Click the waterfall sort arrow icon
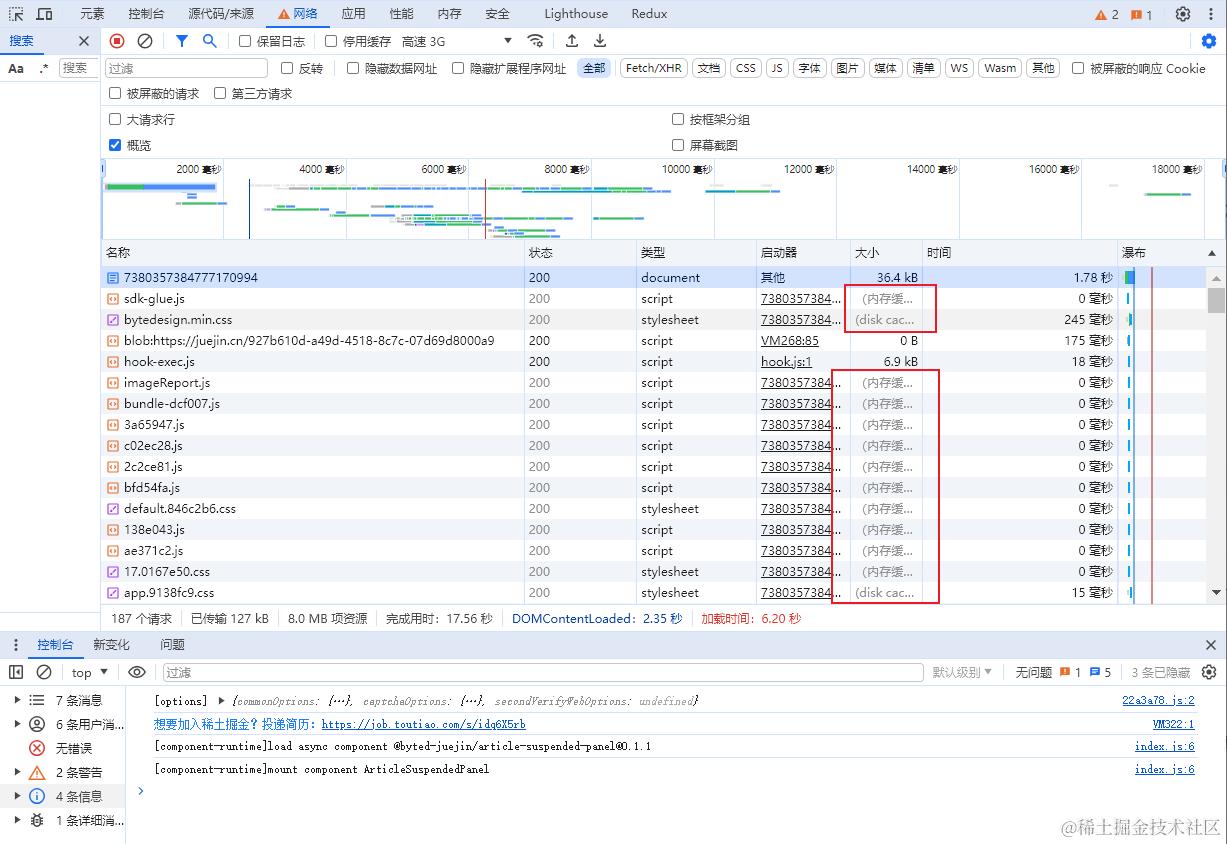 point(1212,254)
